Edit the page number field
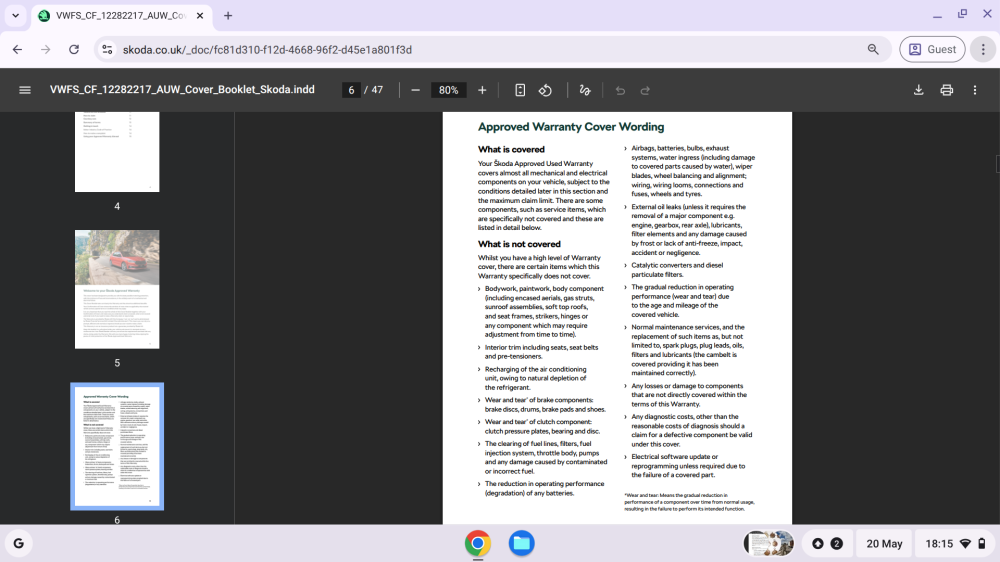The width and height of the screenshot is (1000, 562). click(351, 90)
